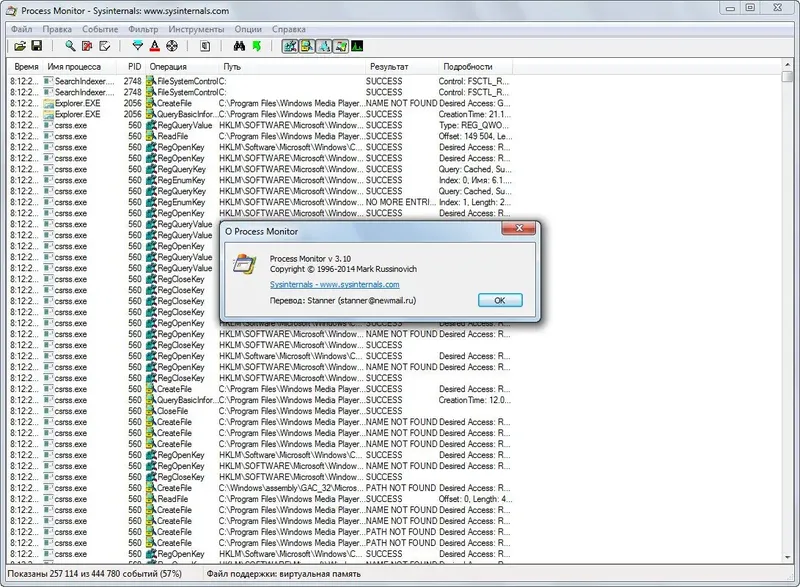Click the 'Index: 1, Length: 2...' detail cell

point(475,202)
